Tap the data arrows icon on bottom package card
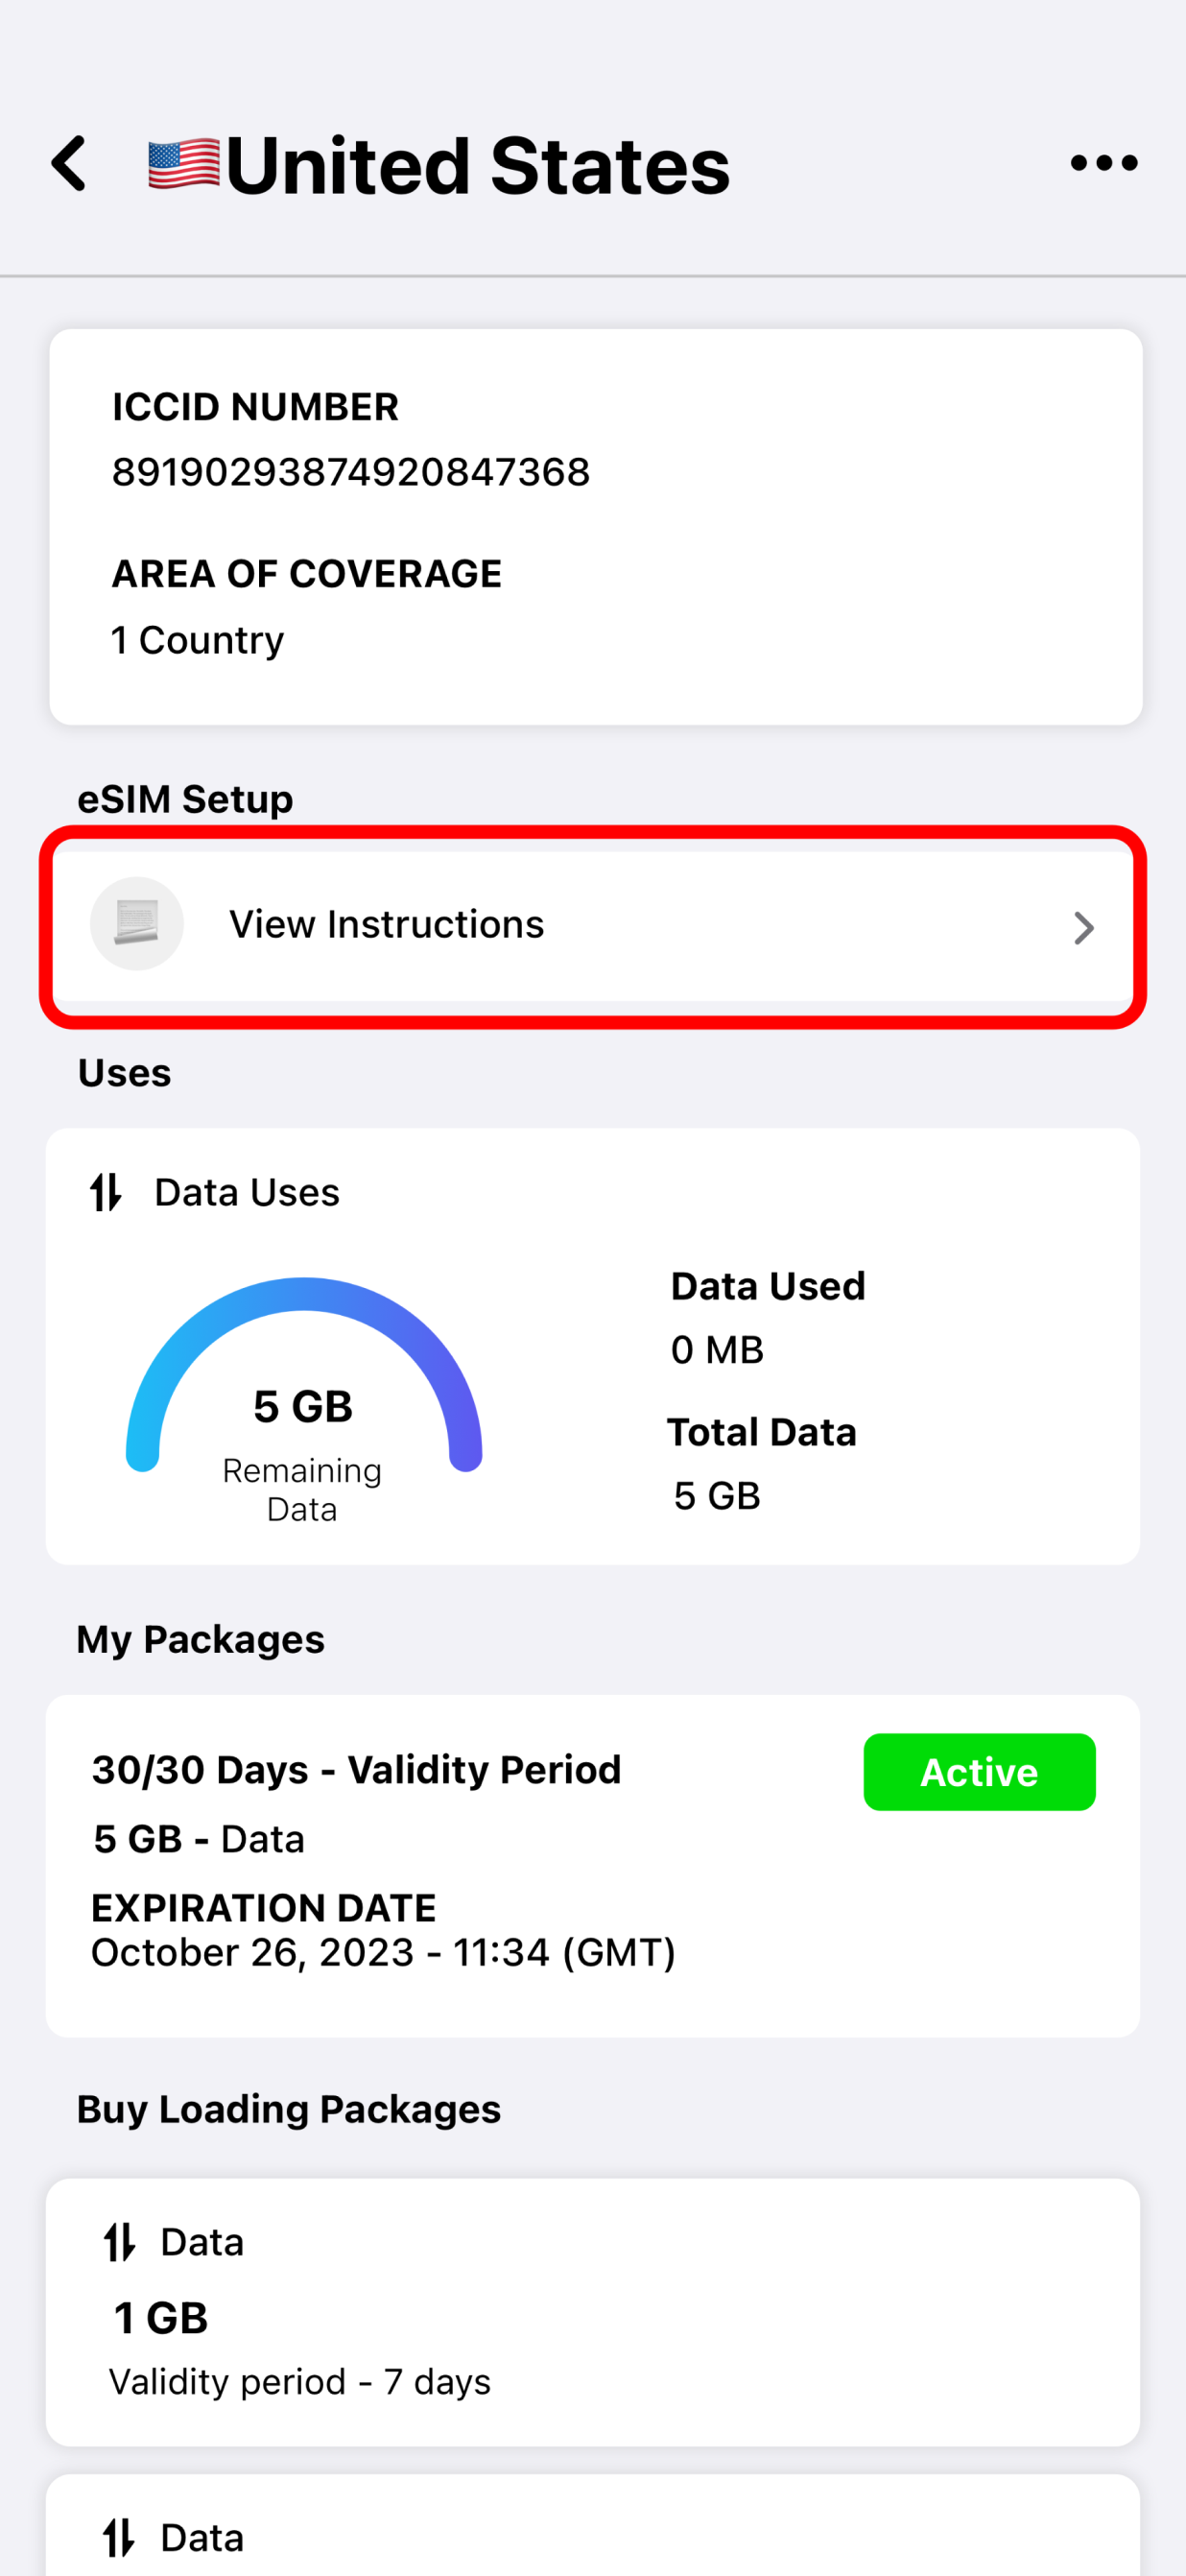 [x=120, y=2537]
